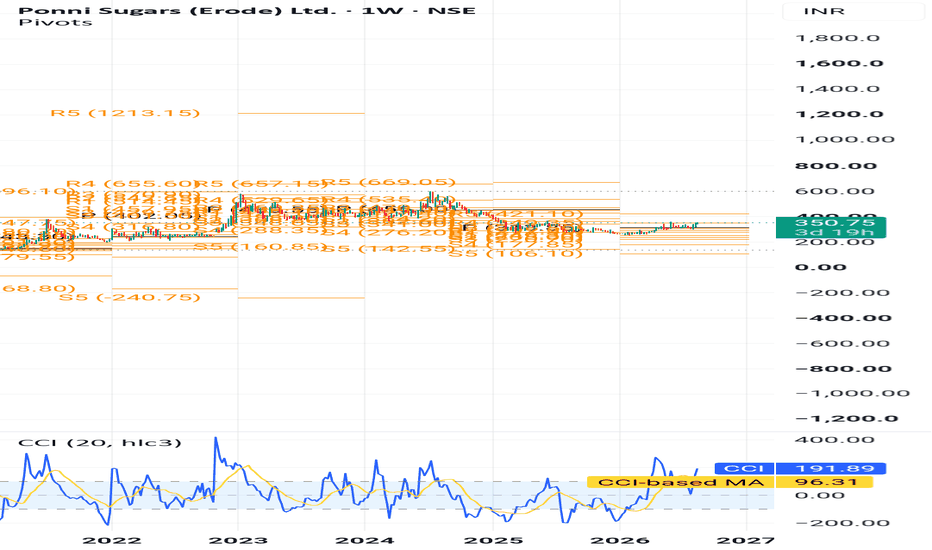
Task: Click the 2026 time axis label
Action: tap(619, 540)
